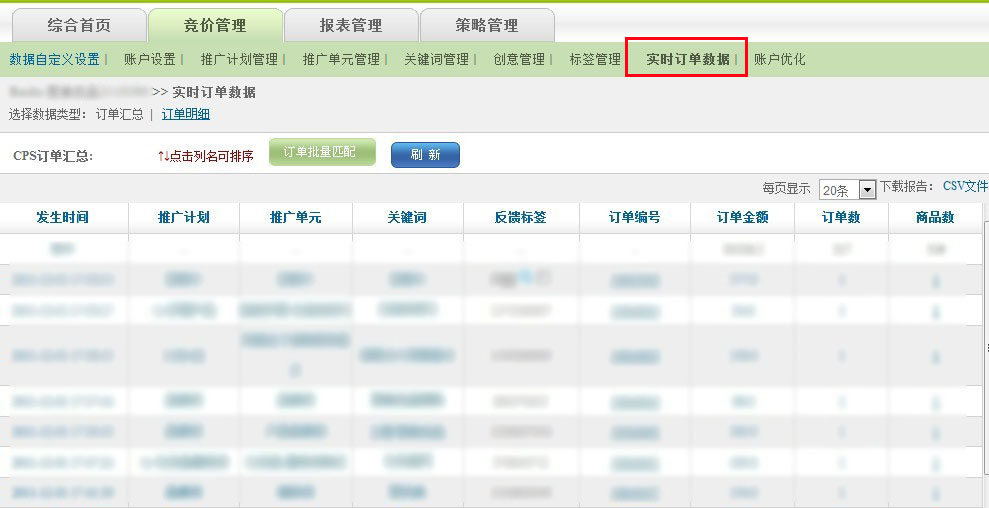Sort by the 关键词 column header
Viewport: 989px width, 508px height.
[407, 217]
